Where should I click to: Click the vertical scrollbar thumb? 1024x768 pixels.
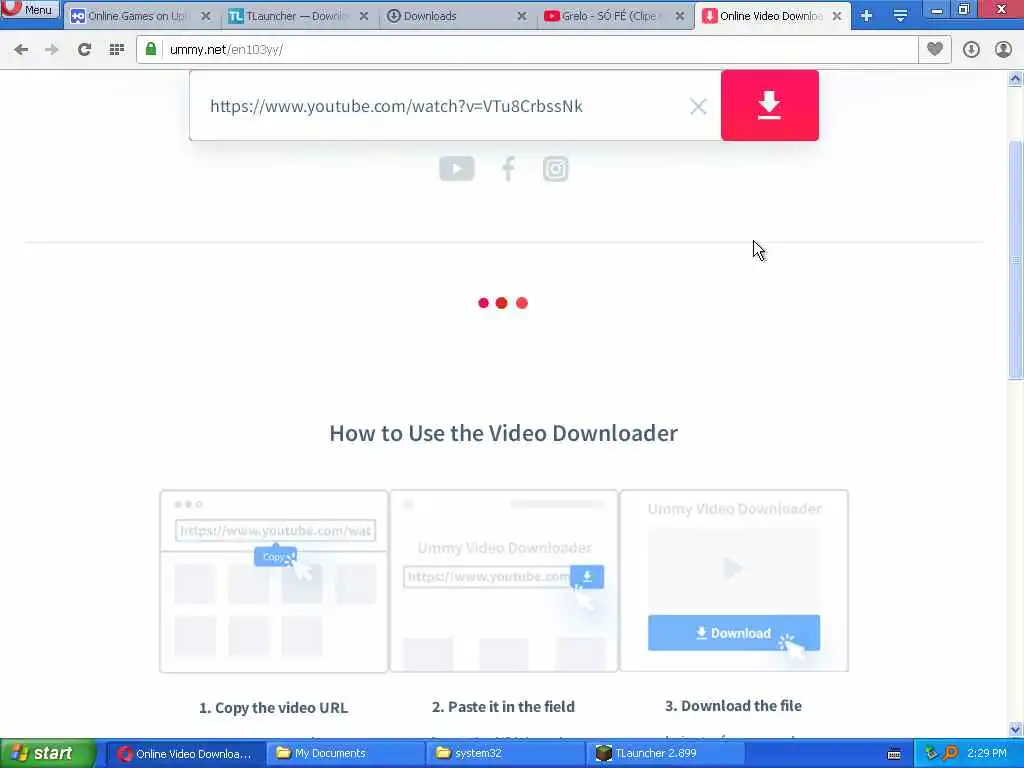[x=1016, y=259]
